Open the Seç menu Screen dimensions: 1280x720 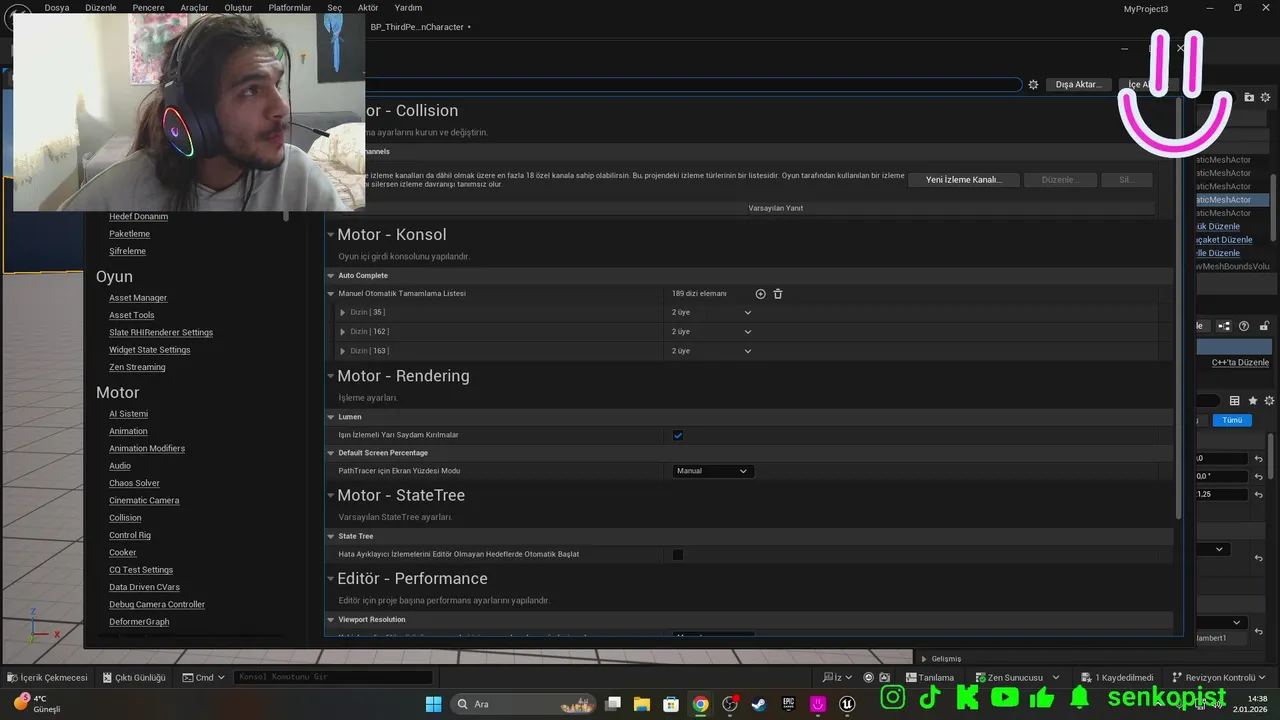coord(334,7)
